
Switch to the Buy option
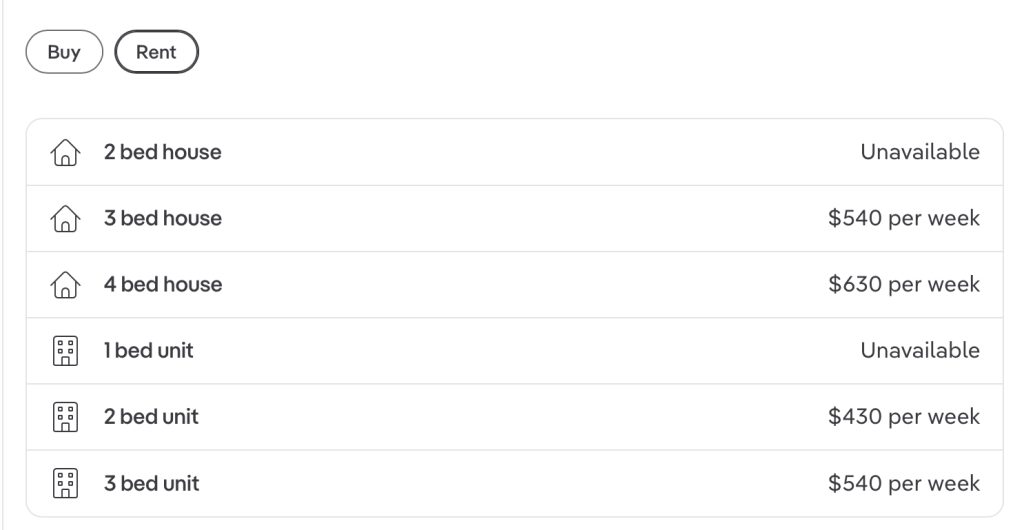[x=64, y=52]
